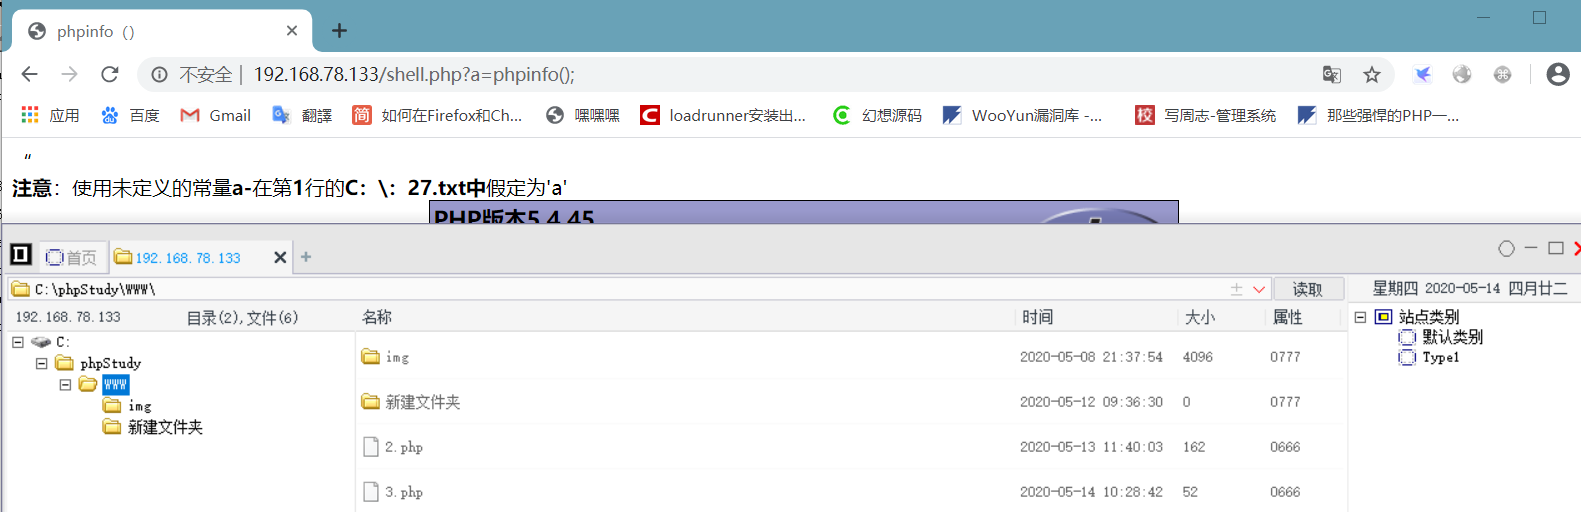Select 新建文件夹 row in file list
1581x512 pixels.
click(850, 402)
